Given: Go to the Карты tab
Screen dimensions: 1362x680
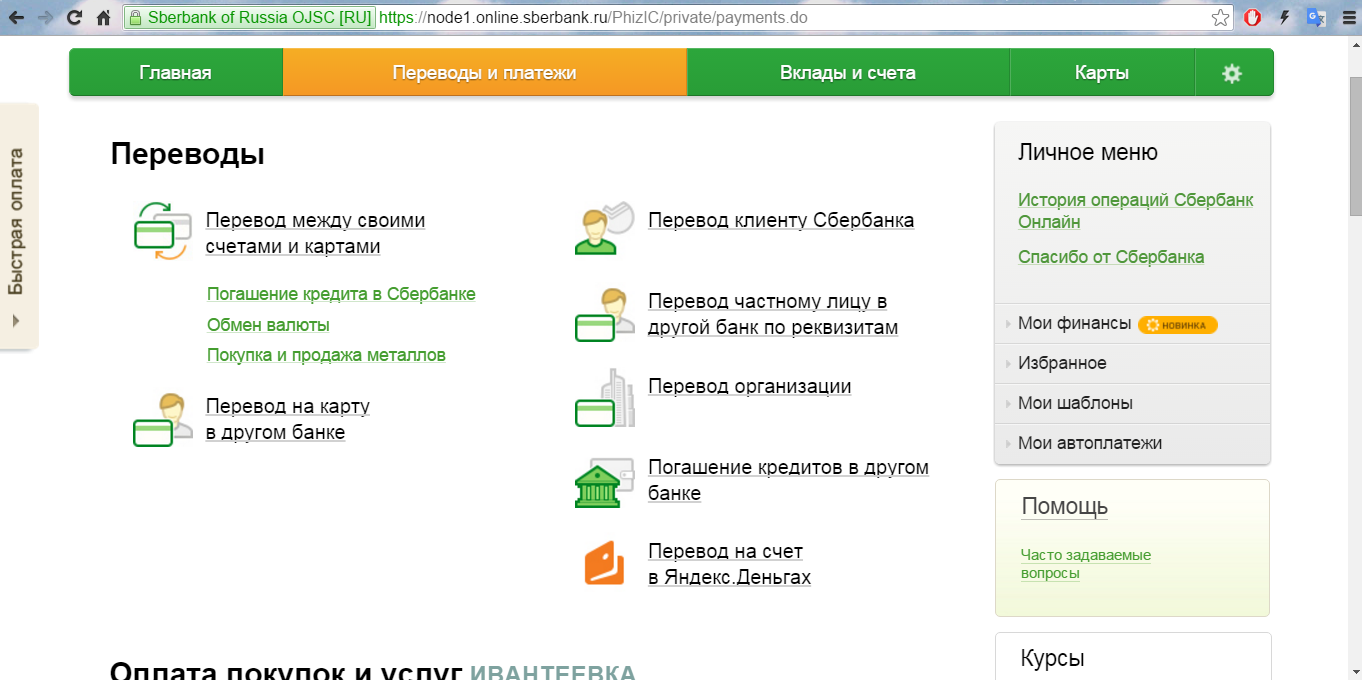Looking at the screenshot, I should 1102,73.
